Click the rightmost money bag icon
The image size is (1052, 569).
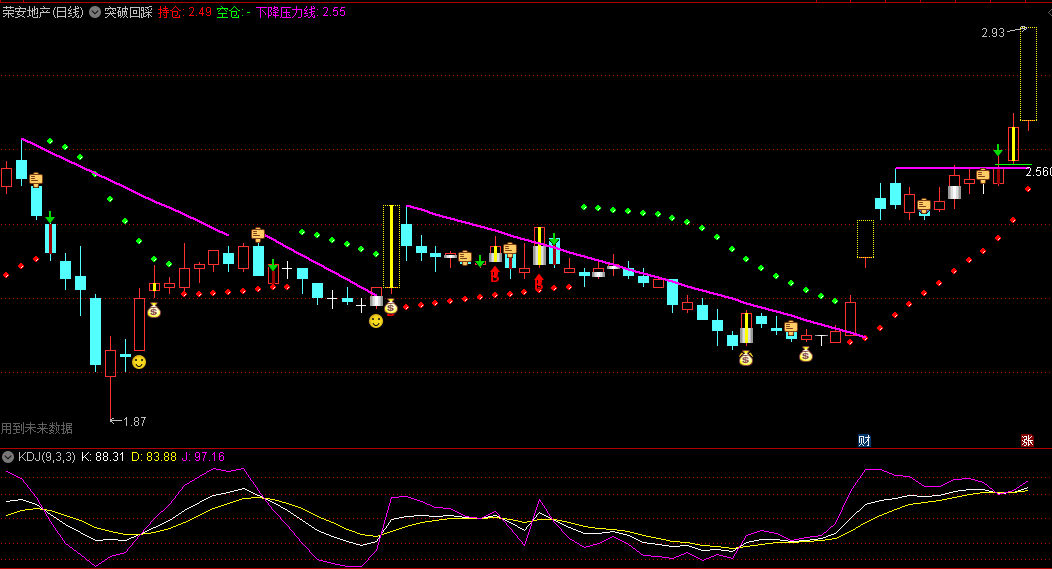point(806,353)
